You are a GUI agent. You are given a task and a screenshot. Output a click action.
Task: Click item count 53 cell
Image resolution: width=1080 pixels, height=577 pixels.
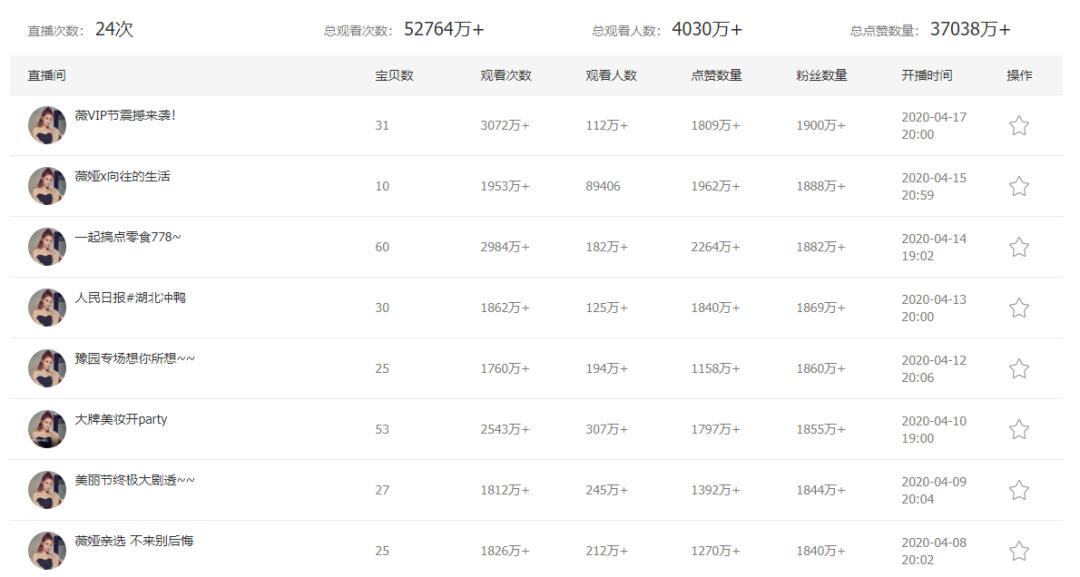coord(382,429)
